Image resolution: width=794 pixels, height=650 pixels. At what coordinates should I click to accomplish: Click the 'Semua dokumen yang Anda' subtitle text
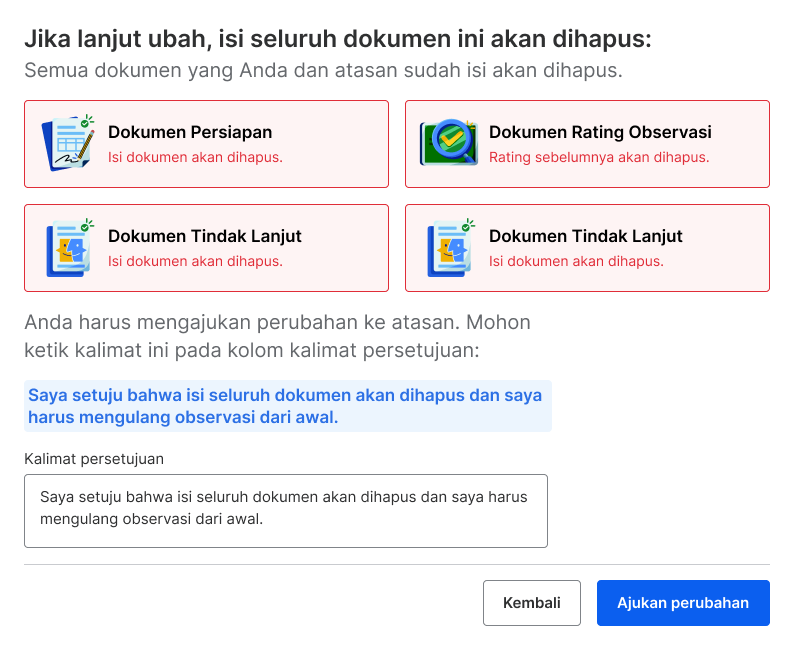point(323,70)
